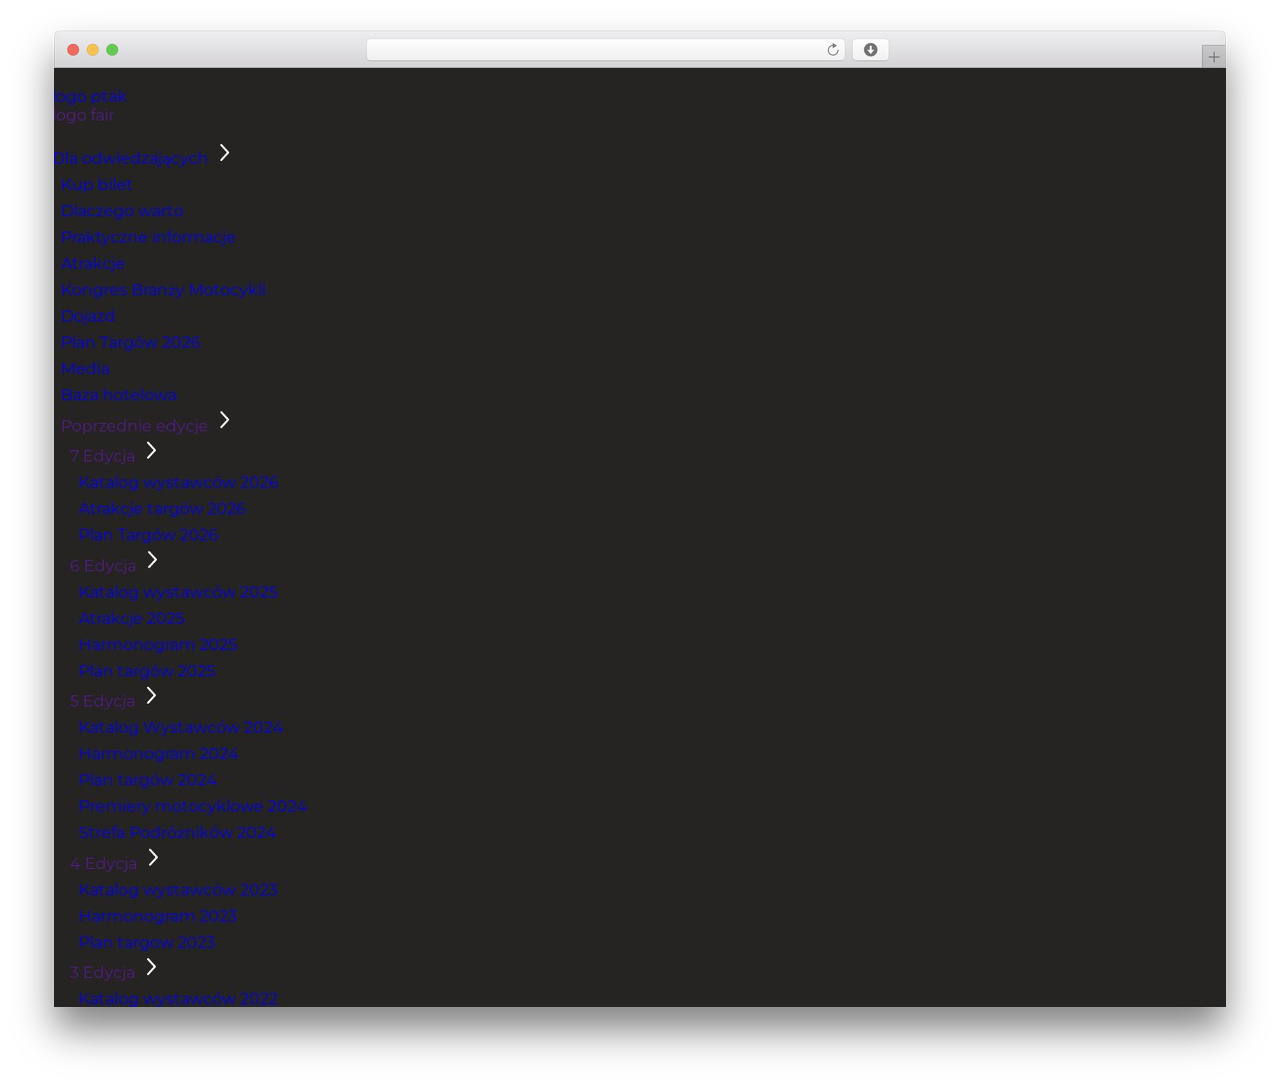Open the logo fair link
Screen dimensions: 1280x1084
coord(84,115)
